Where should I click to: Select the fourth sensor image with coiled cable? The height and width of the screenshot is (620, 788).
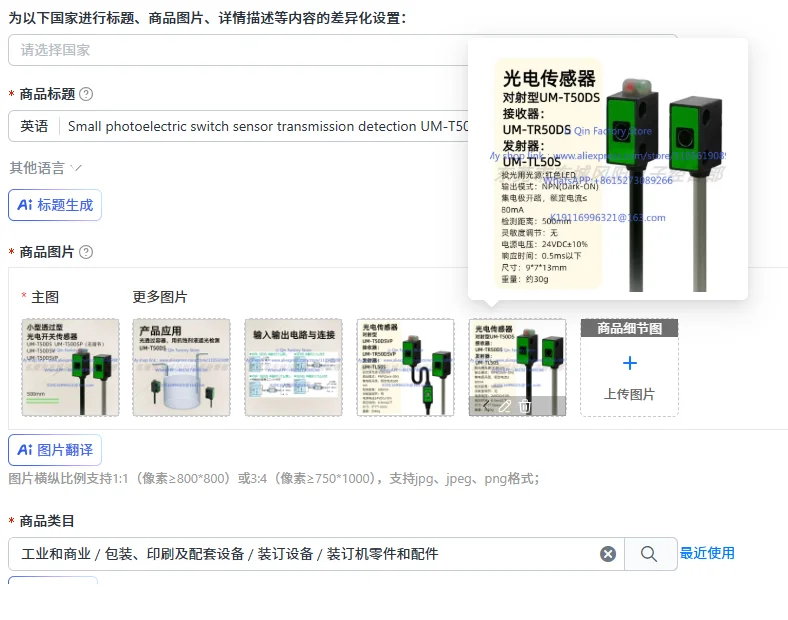406,367
